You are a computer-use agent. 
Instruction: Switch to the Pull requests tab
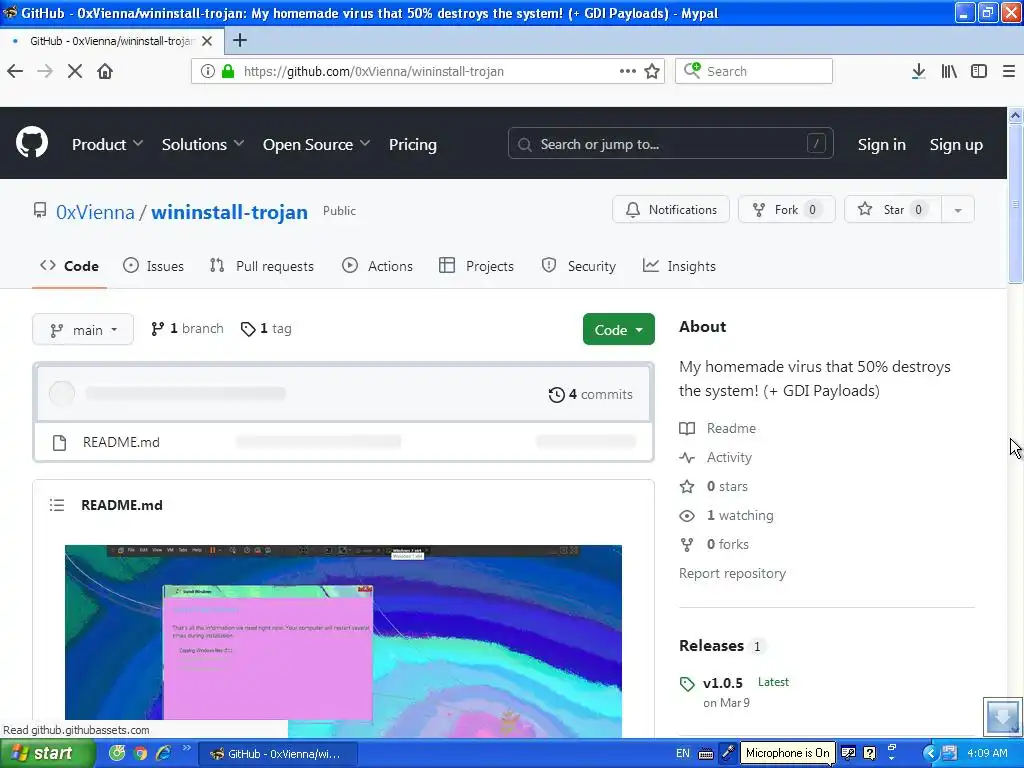coord(261,266)
